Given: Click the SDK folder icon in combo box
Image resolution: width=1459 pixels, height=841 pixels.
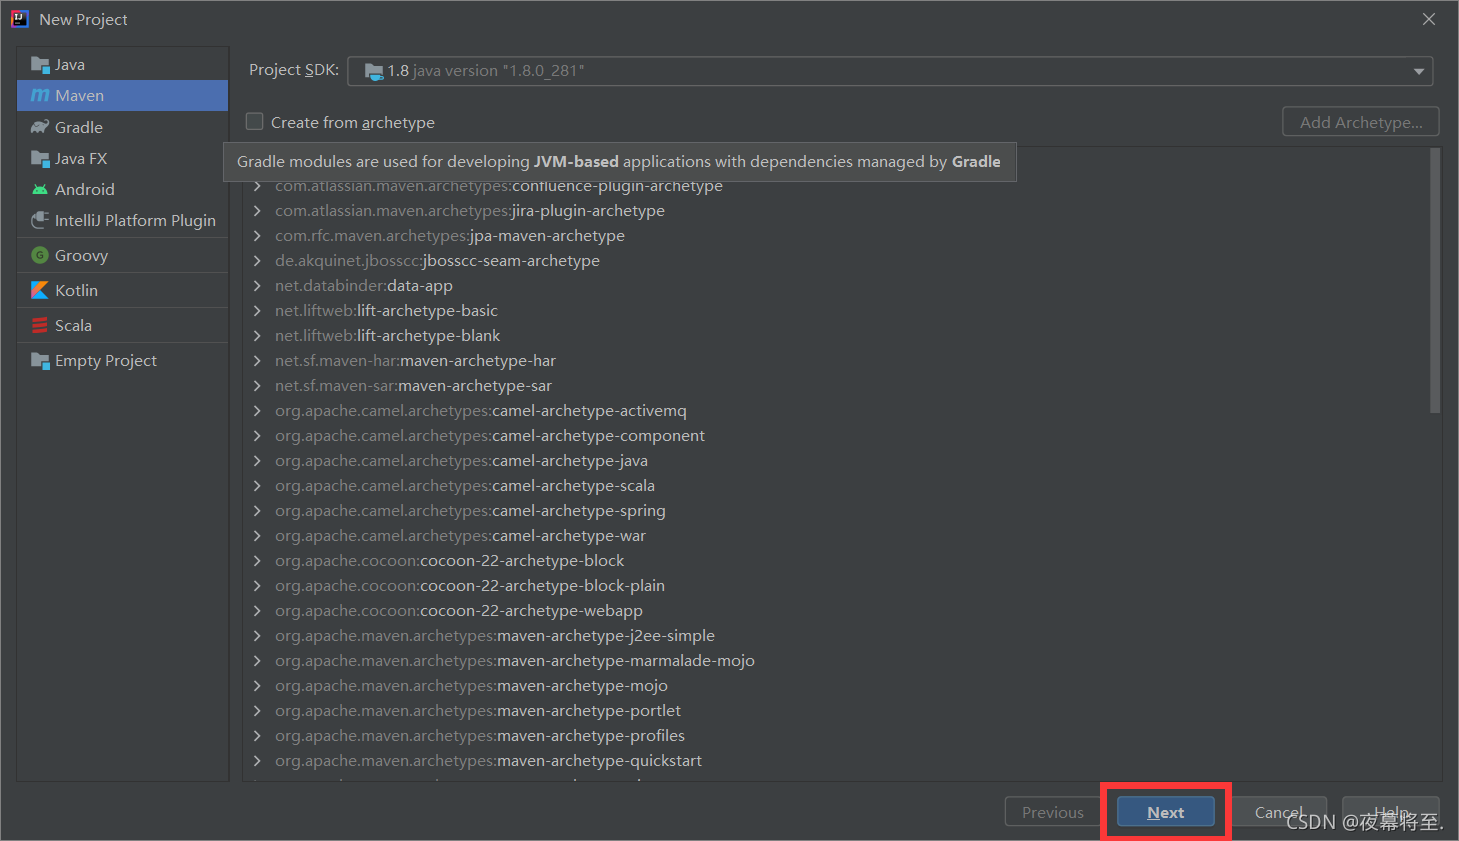Looking at the screenshot, I should pos(374,71).
